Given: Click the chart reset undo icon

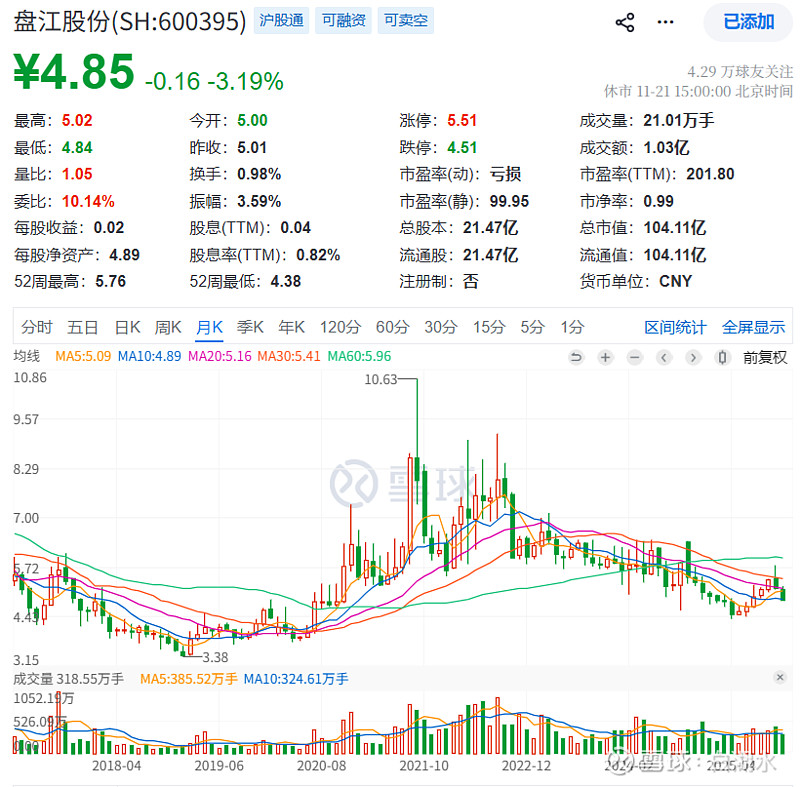Looking at the screenshot, I should coord(576,358).
